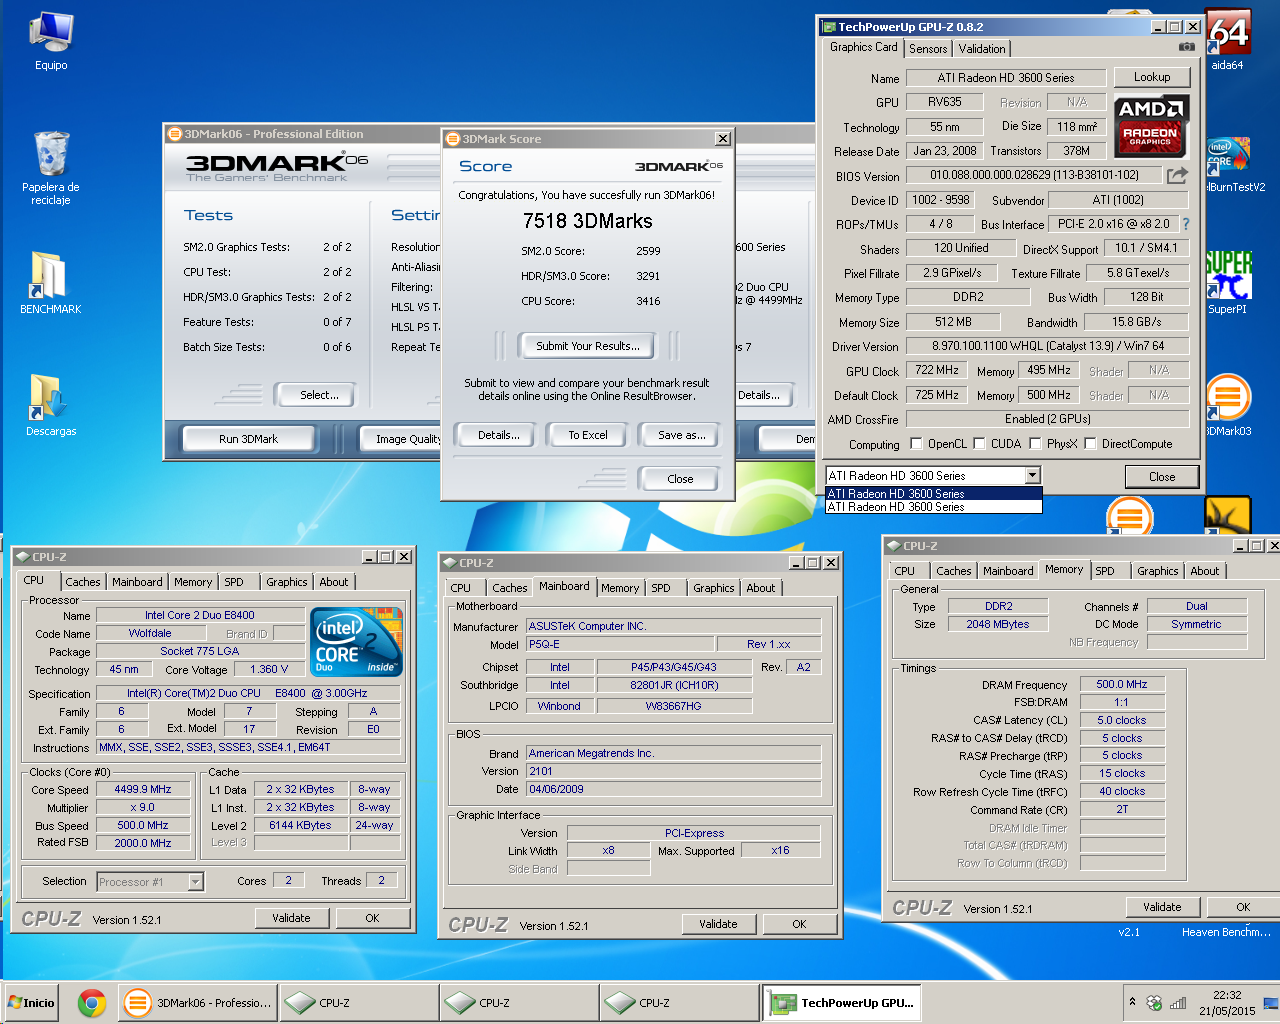Launch the IntelBurnTestV2 desktop icon
This screenshot has width=1280, height=1024.
(x=1230, y=162)
